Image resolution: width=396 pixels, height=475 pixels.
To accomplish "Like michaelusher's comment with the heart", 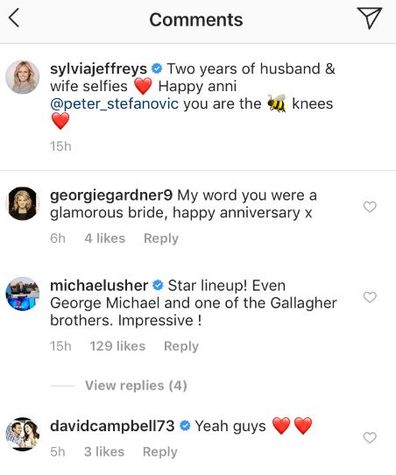I will coord(370,297).
